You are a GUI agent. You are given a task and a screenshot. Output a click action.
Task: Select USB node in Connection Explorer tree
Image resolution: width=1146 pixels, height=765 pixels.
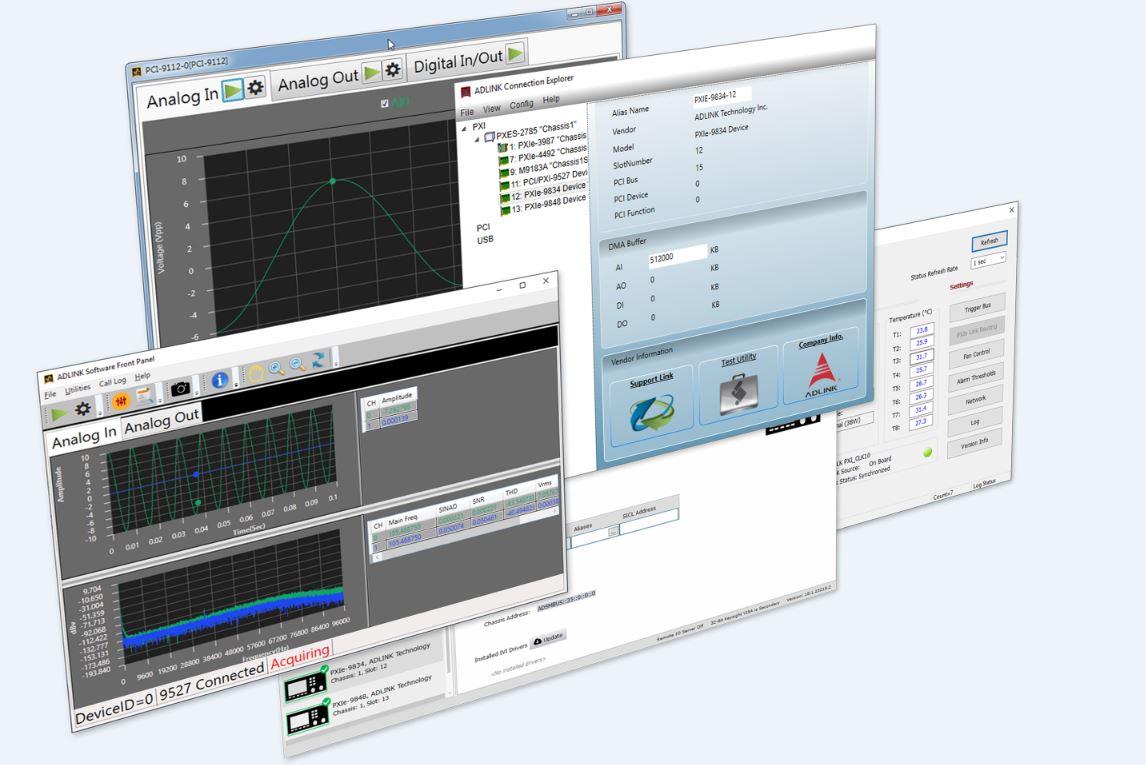click(x=485, y=240)
